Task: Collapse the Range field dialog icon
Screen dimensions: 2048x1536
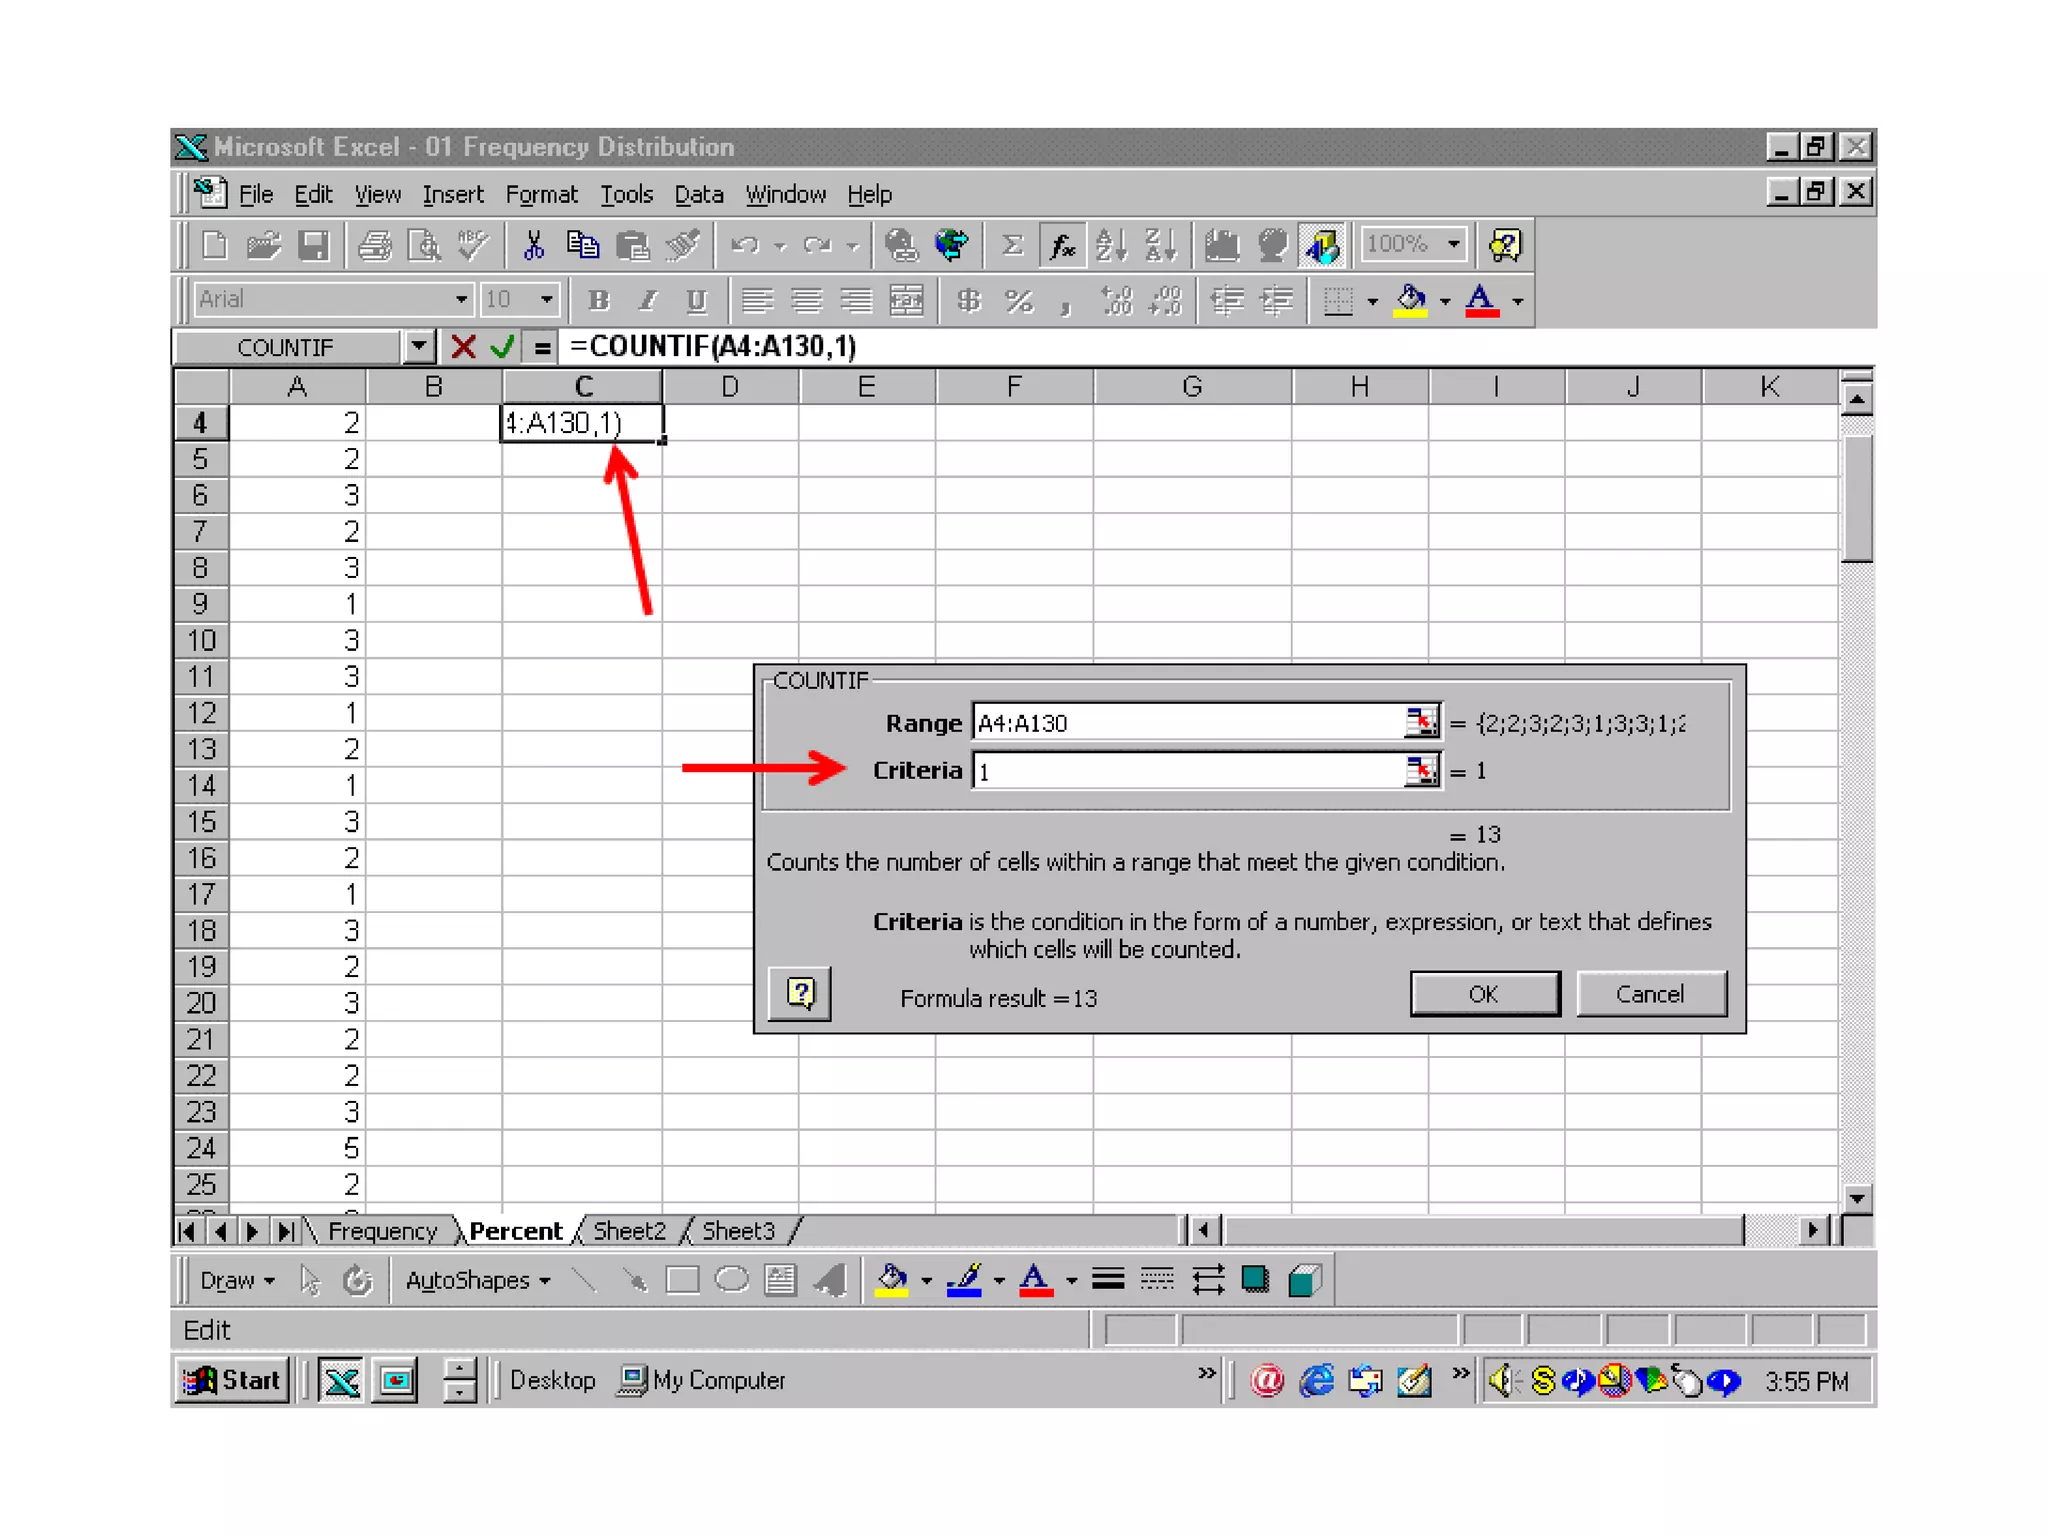Action: tap(1420, 722)
